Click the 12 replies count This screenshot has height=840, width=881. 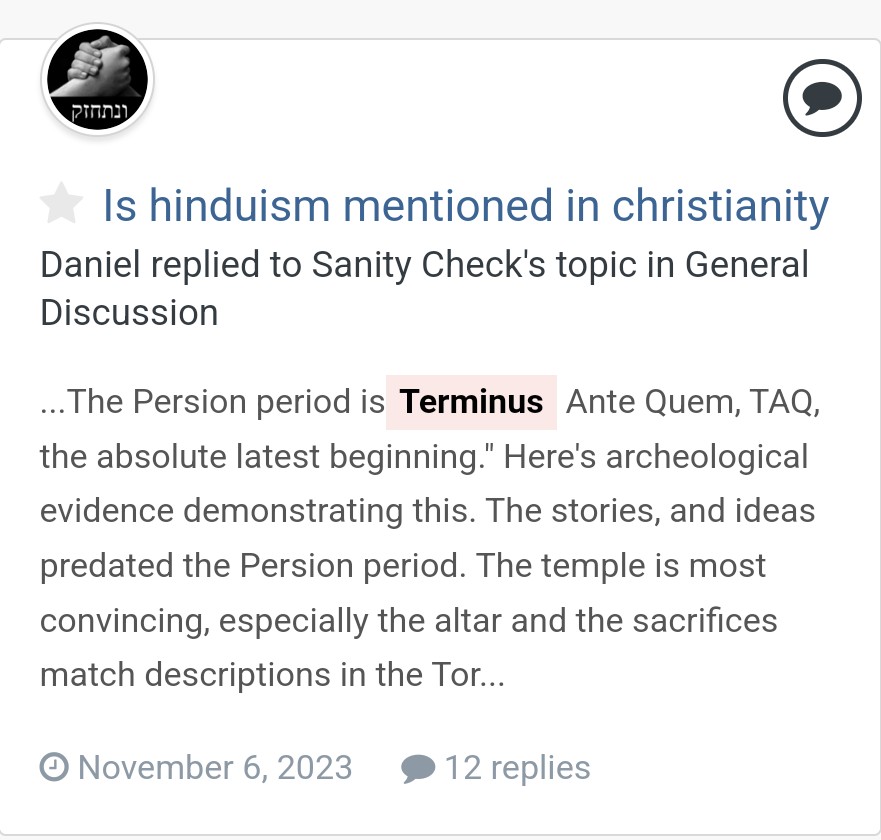pyautogui.click(x=517, y=768)
